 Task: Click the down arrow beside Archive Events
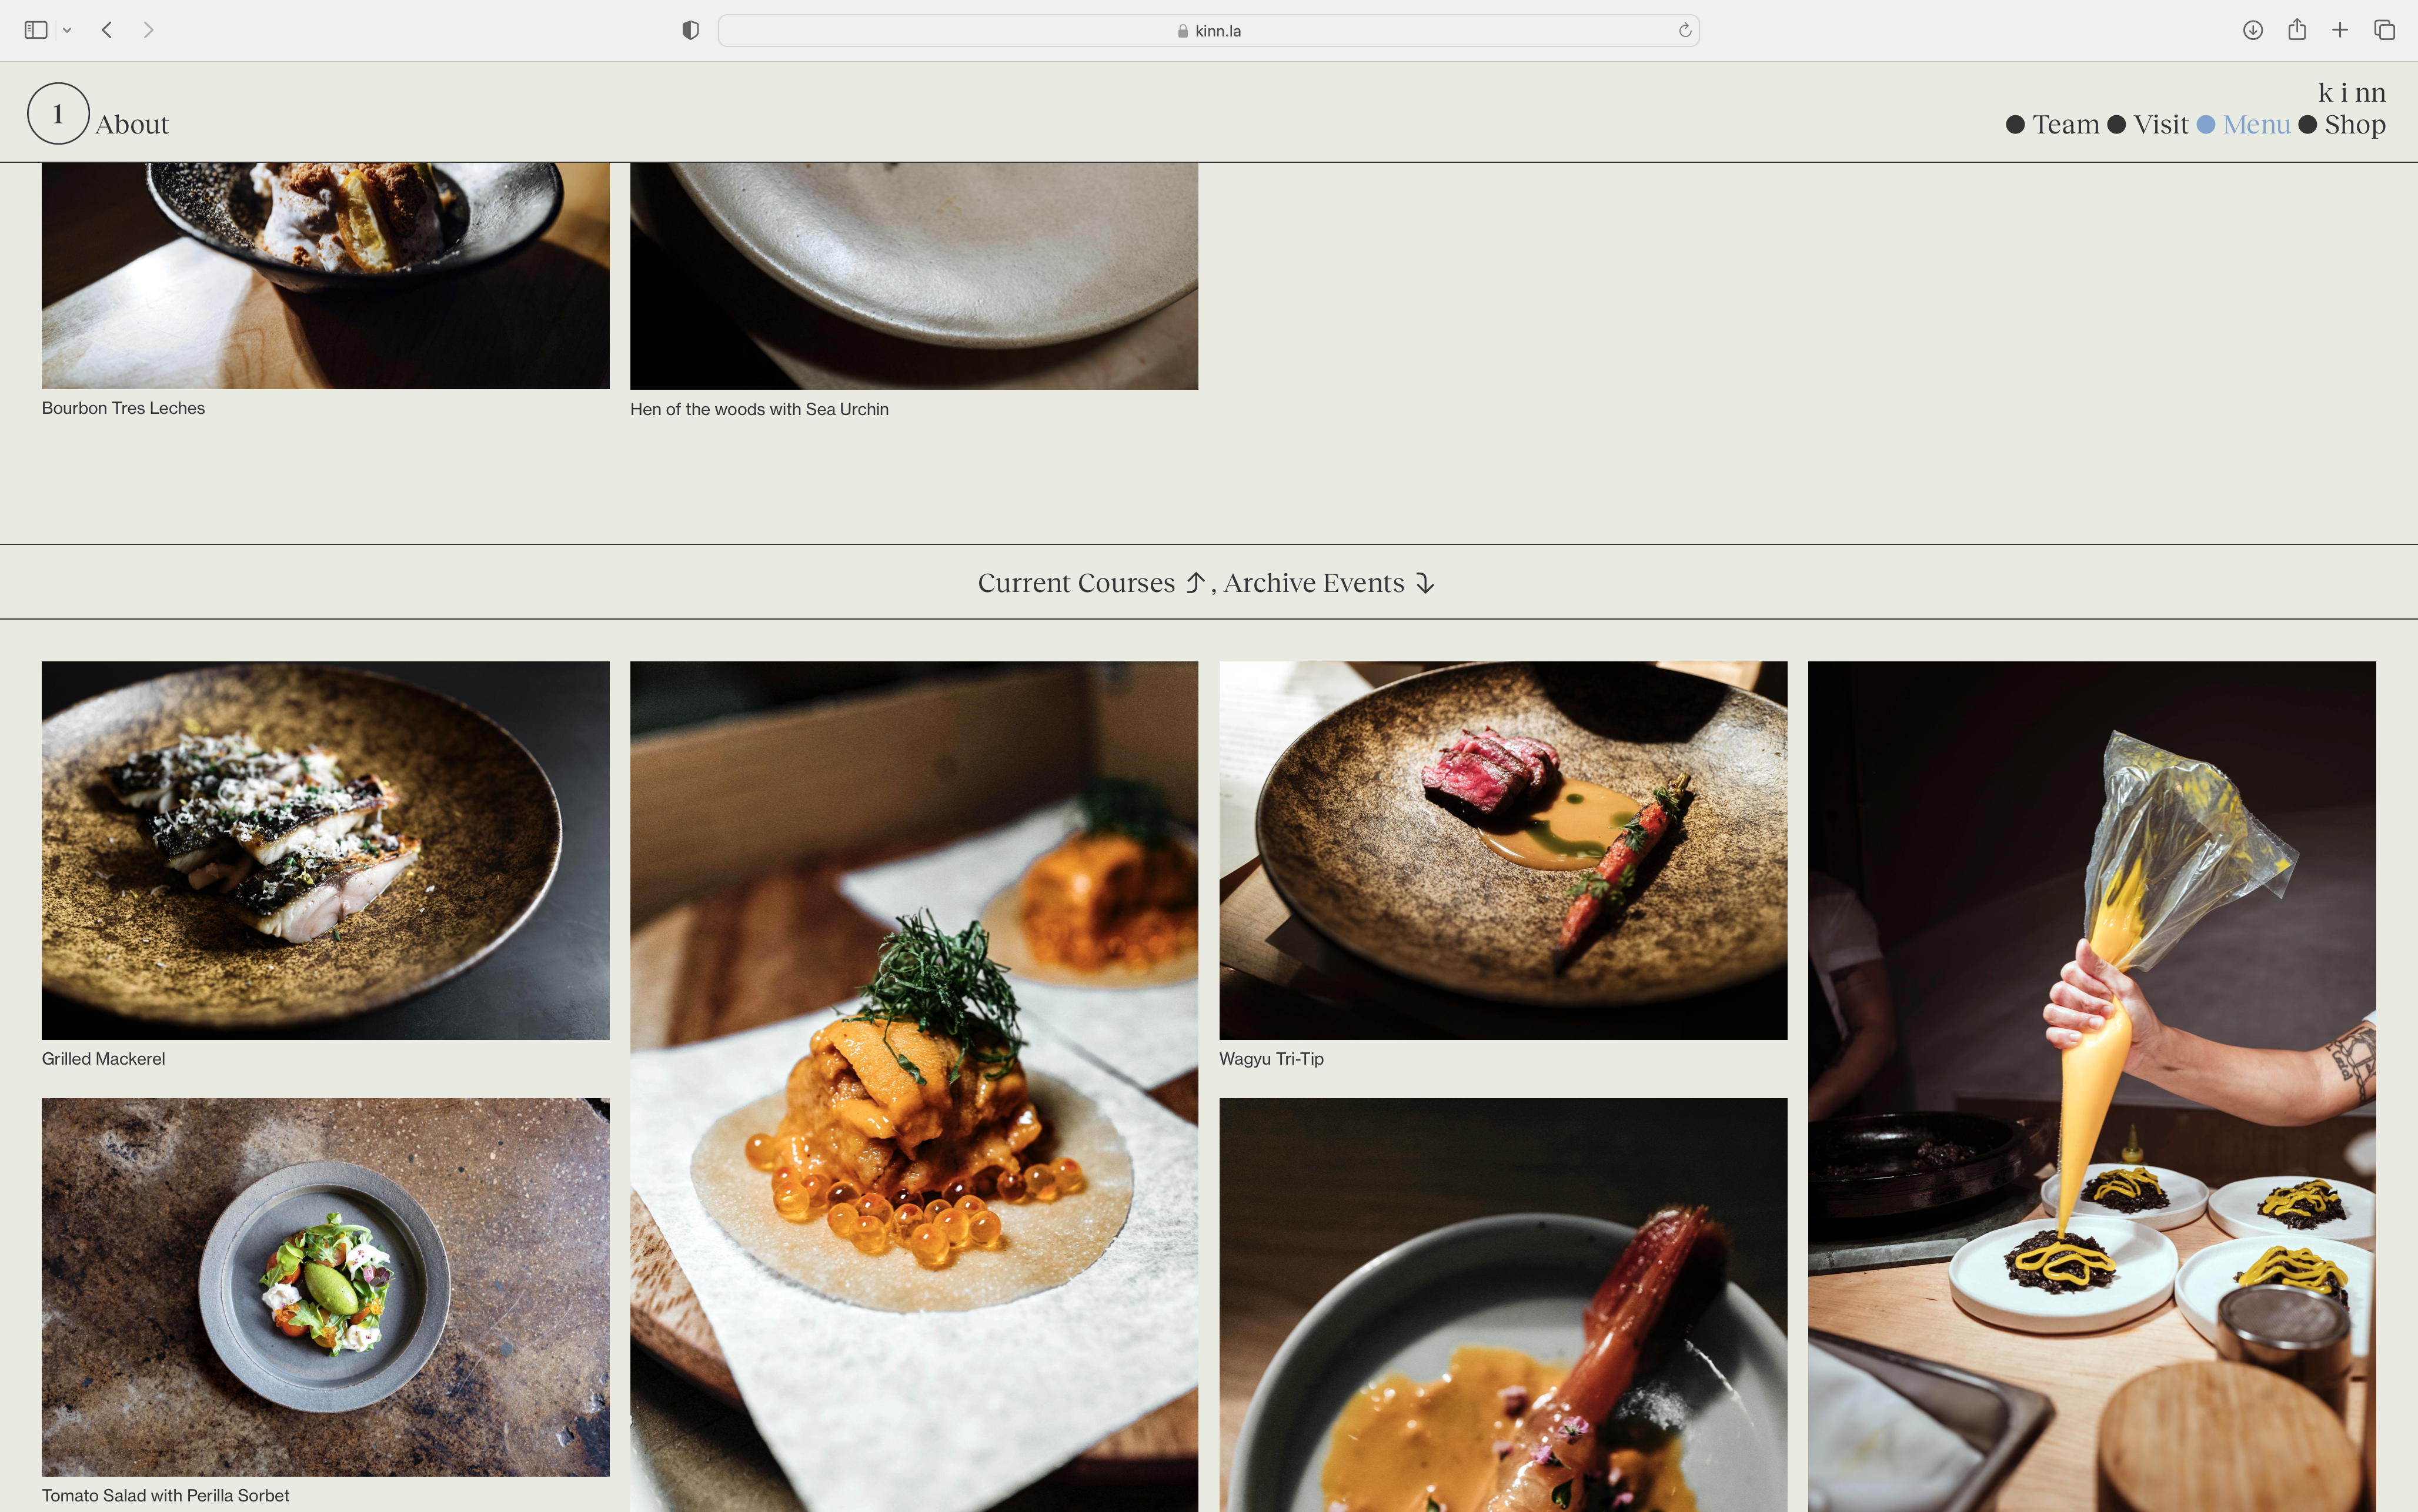pos(1425,583)
